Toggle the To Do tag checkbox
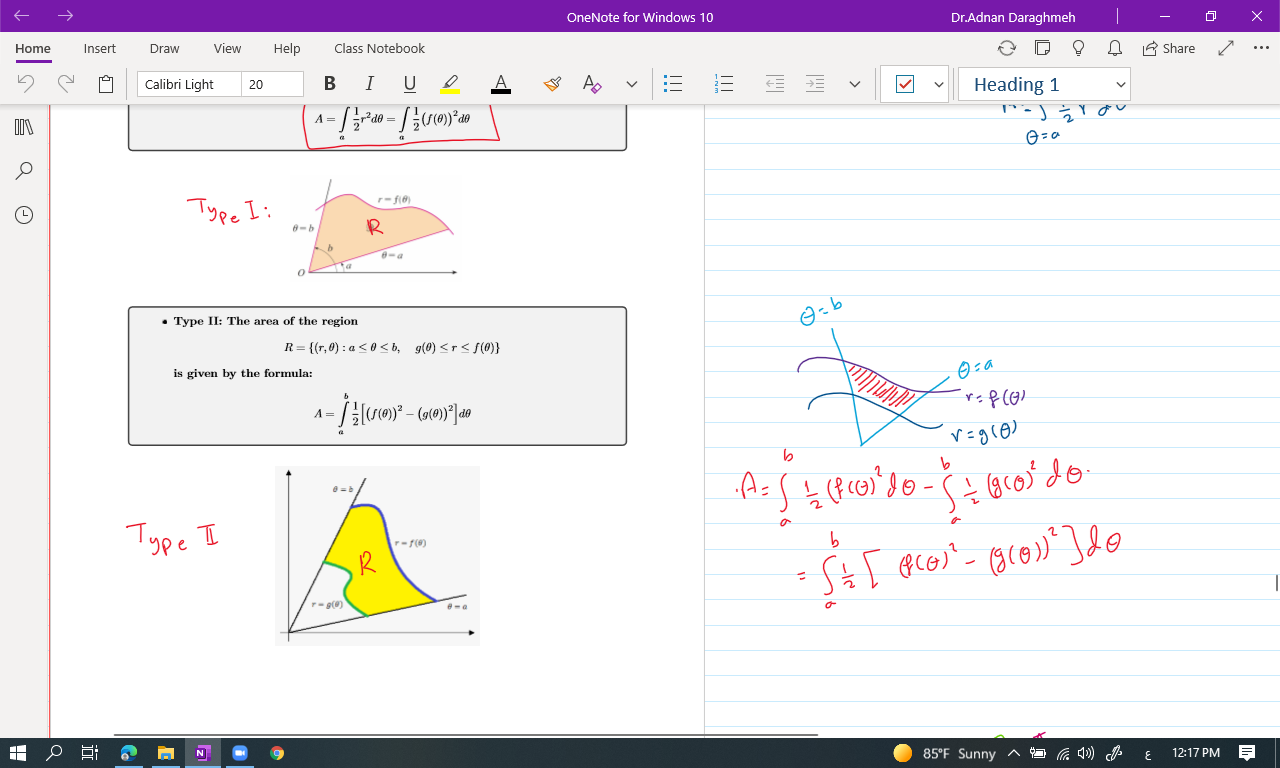The height and width of the screenshot is (768, 1280). (x=905, y=84)
